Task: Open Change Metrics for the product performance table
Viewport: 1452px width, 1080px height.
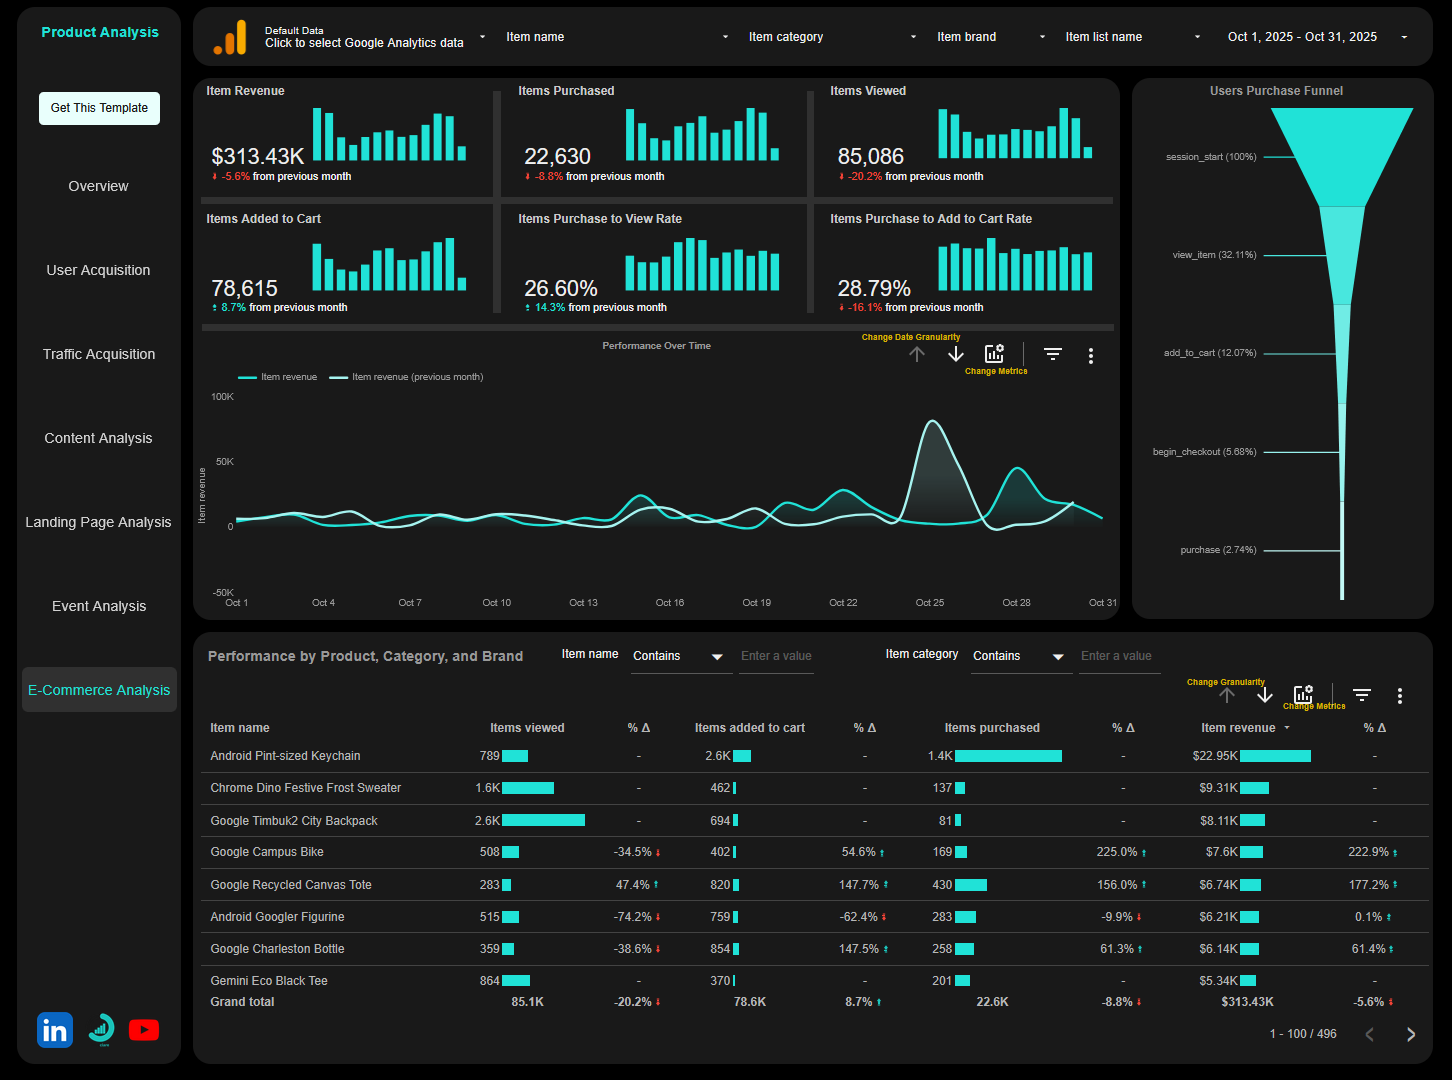Action: 1303,693
